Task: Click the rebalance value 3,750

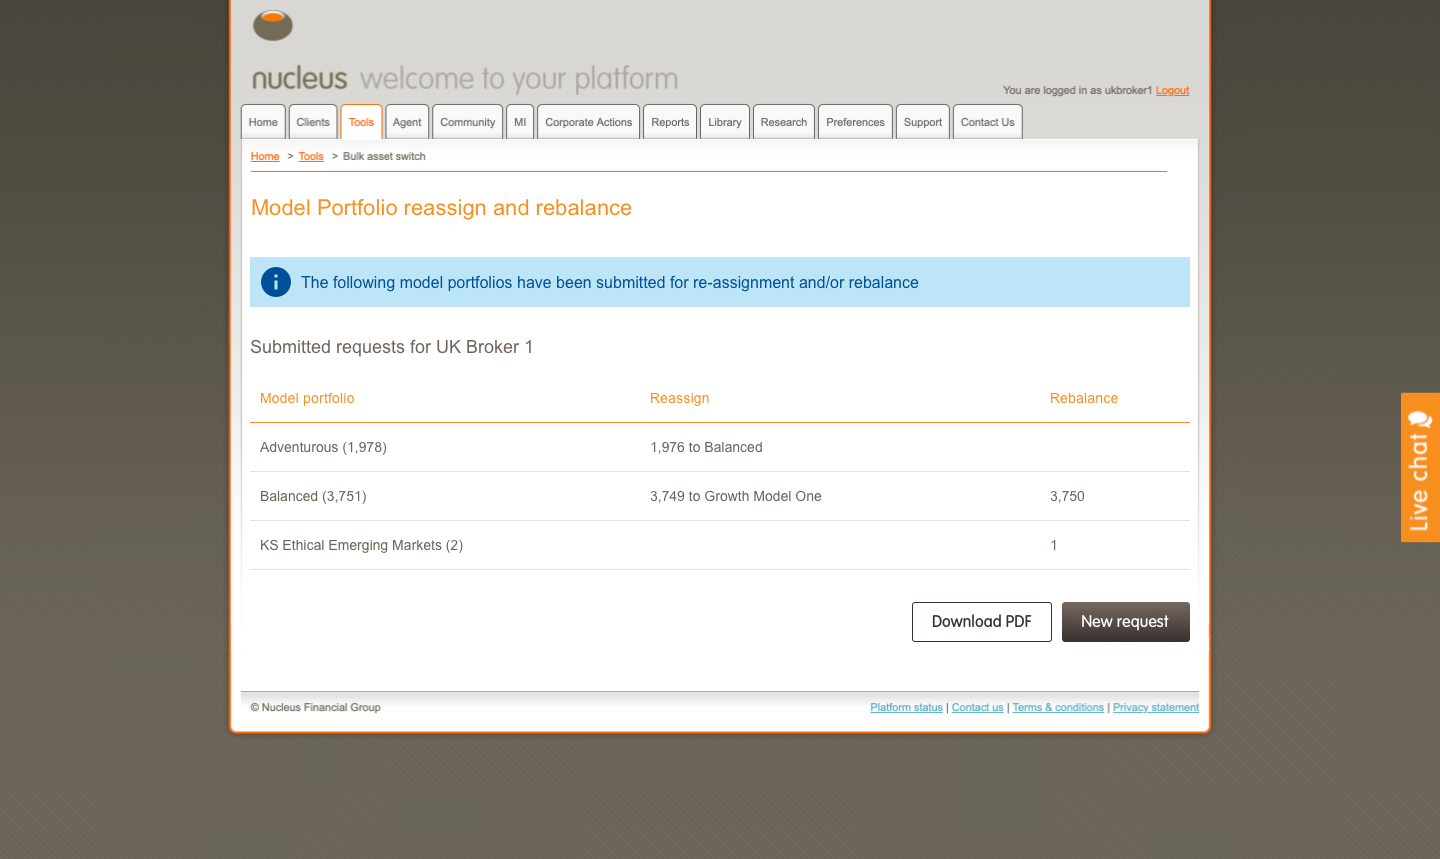Action: pyautogui.click(x=1067, y=496)
